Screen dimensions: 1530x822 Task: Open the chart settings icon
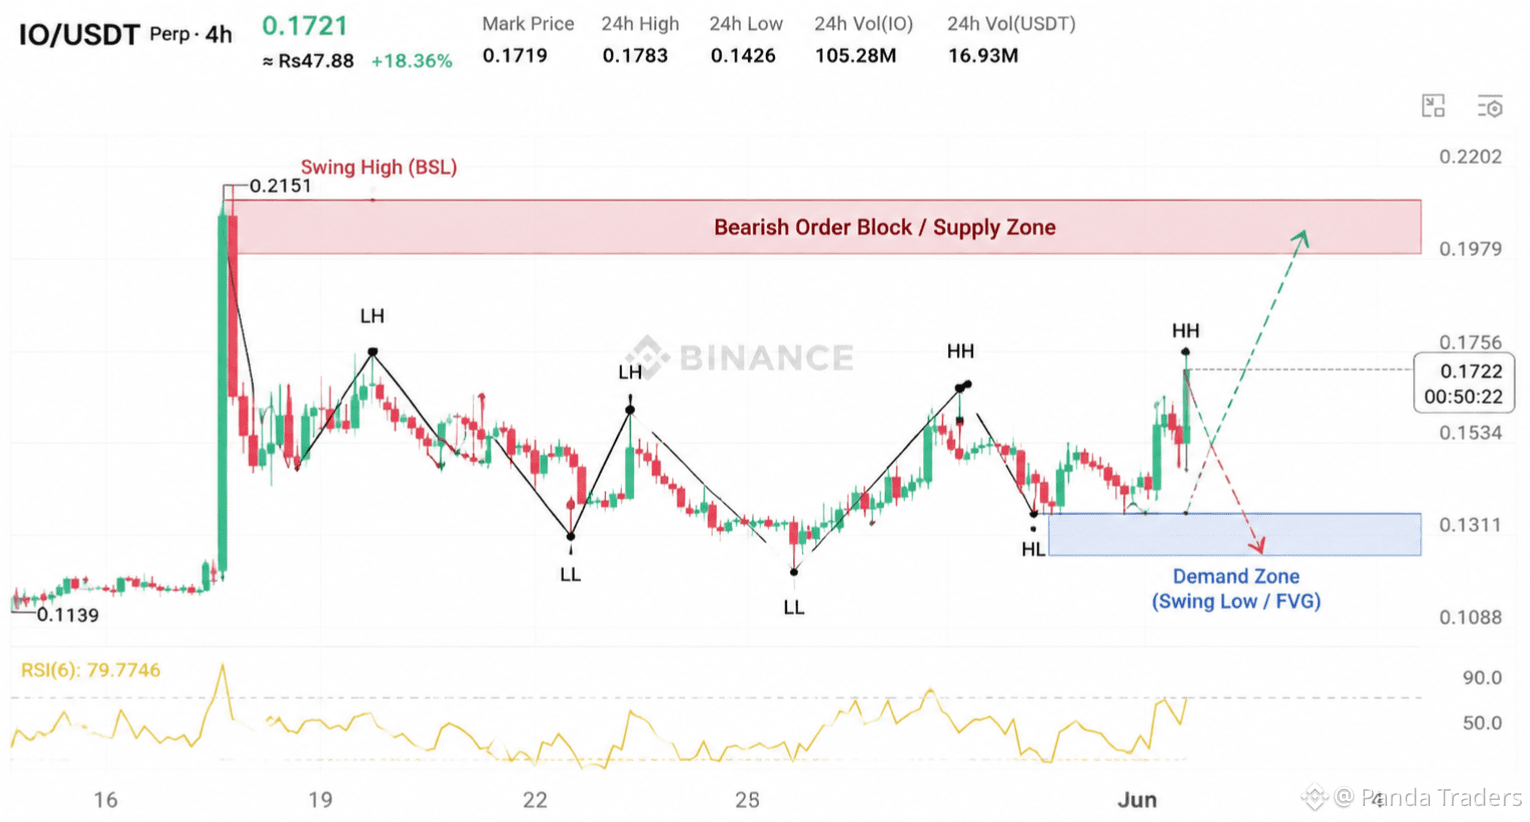point(1490,106)
